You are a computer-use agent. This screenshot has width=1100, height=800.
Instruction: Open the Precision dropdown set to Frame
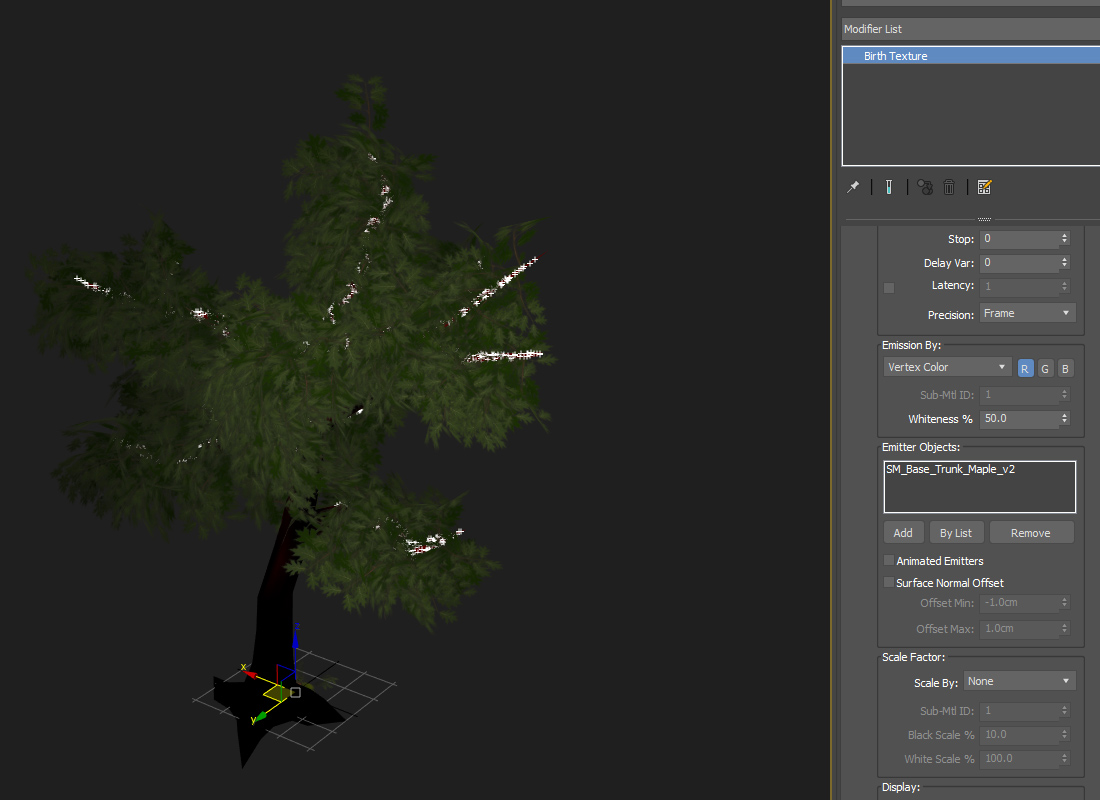pos(1027,313)
